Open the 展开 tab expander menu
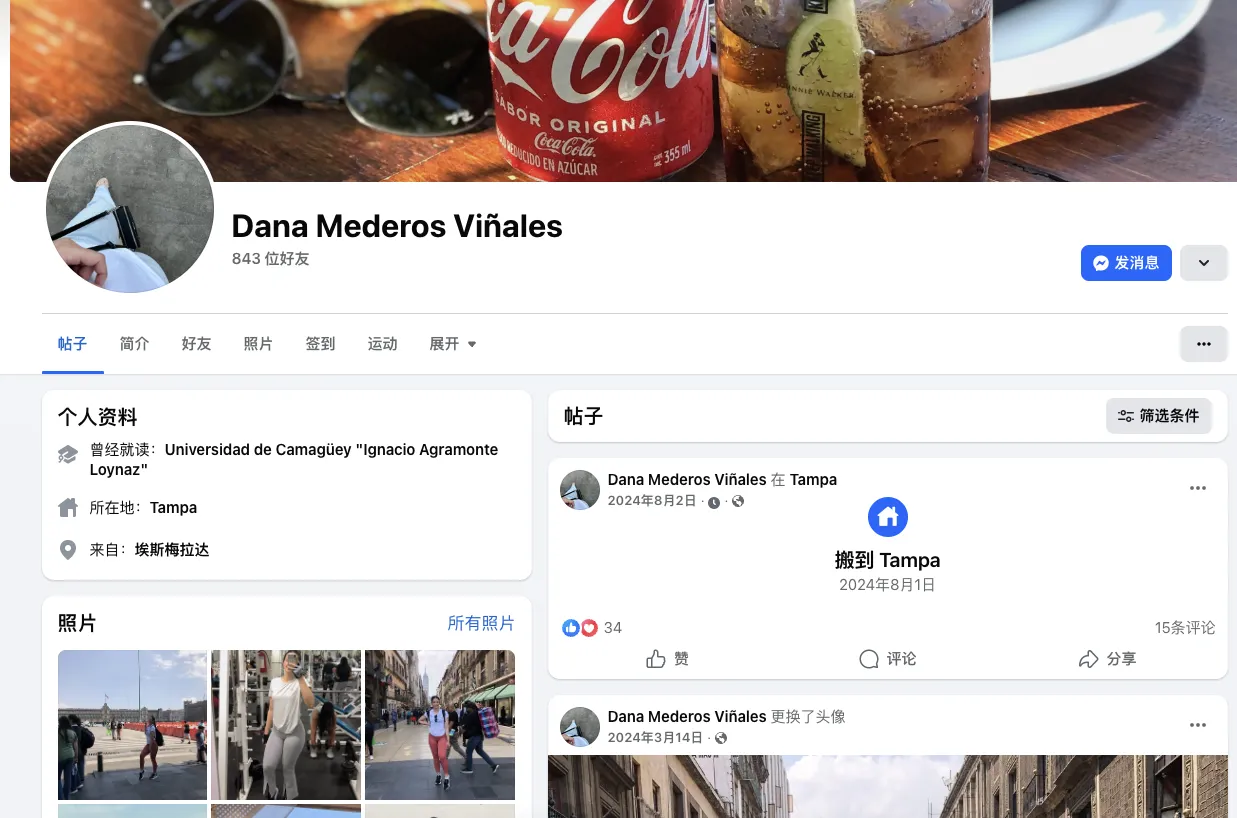 pos(452,343)
